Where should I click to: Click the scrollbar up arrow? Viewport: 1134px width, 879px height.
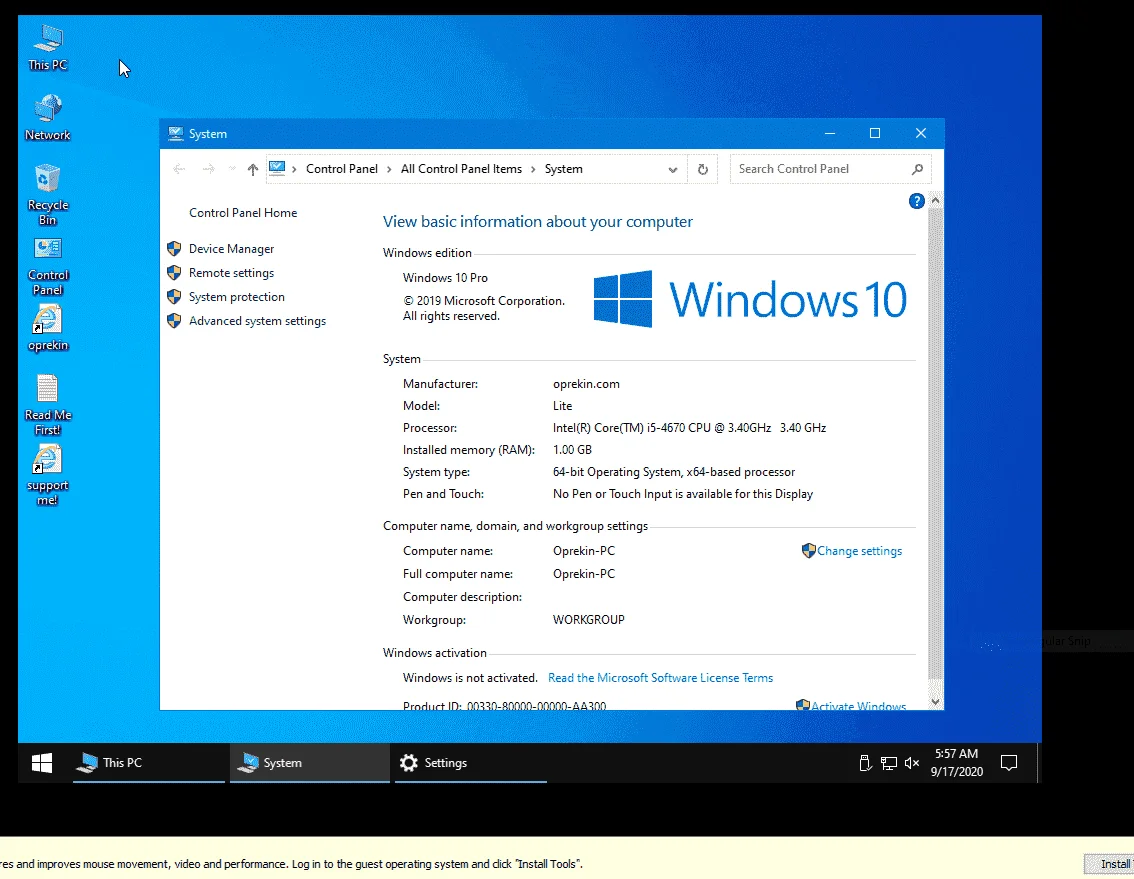tap(935, 200)
